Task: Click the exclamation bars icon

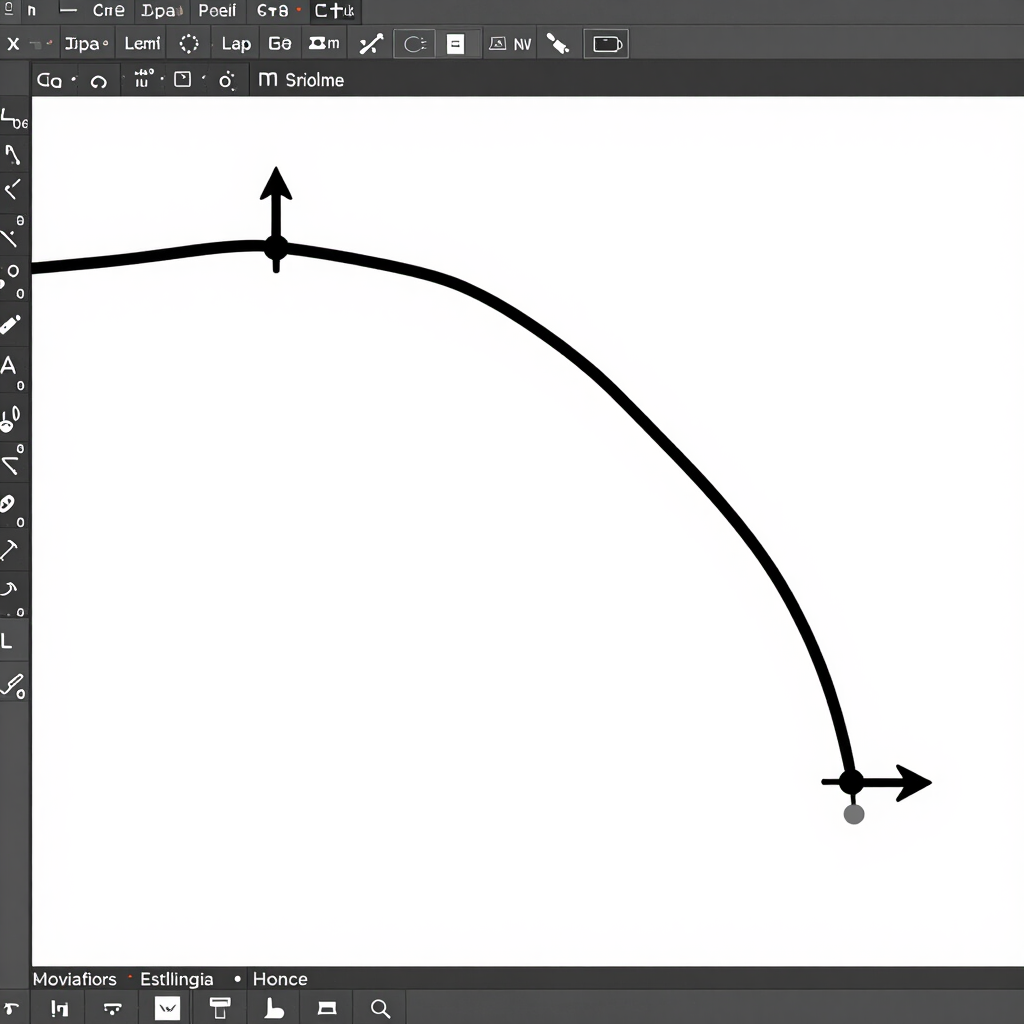Action: pos(59,1009)
